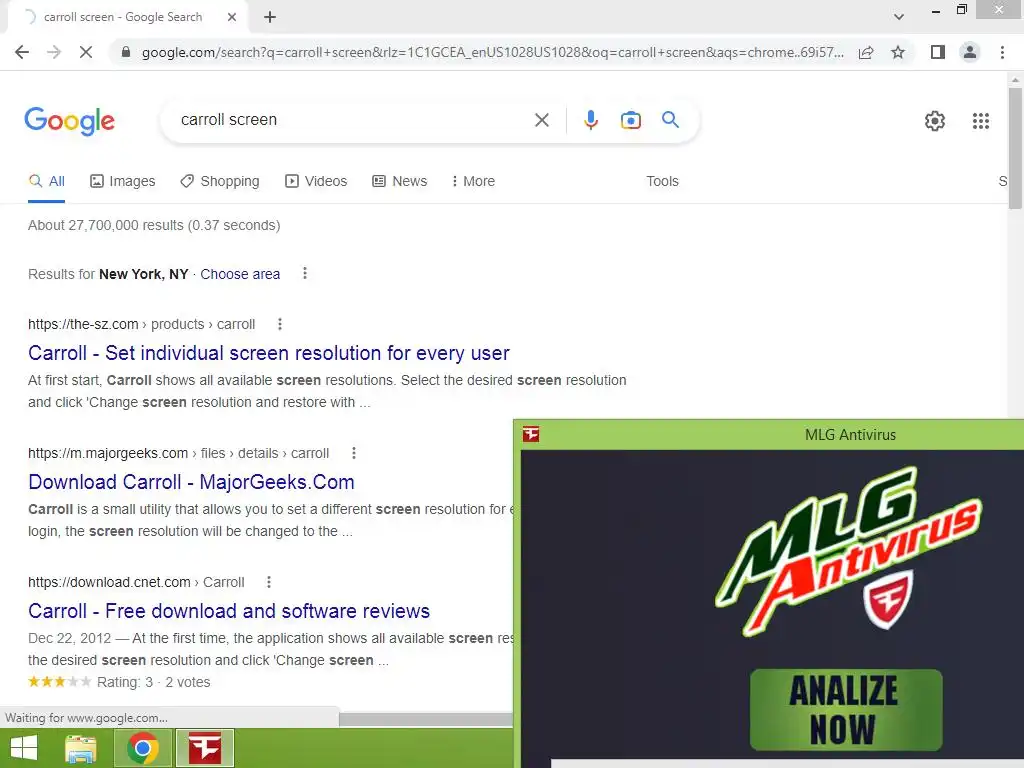Open options dots for majorgeeks result
This screenshot has width=1024, height=768.
pos(354,453)
